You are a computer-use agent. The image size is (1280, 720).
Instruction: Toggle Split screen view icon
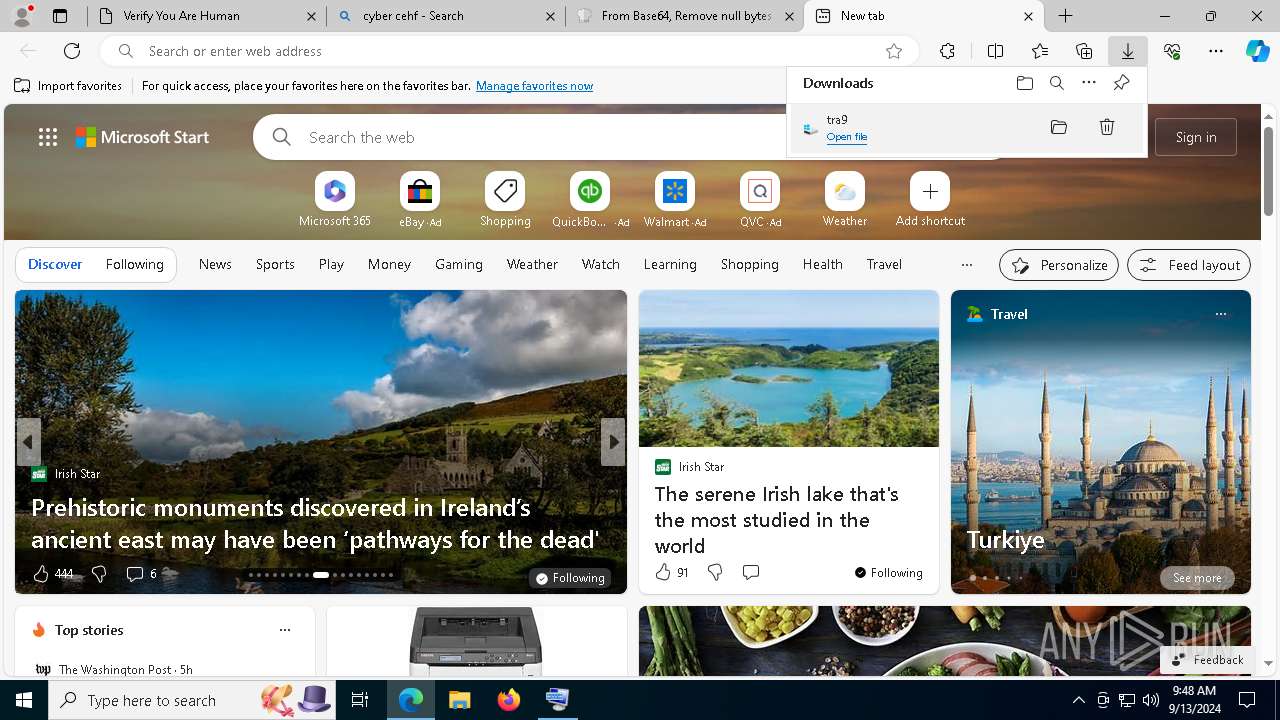[x=995, y=51]
